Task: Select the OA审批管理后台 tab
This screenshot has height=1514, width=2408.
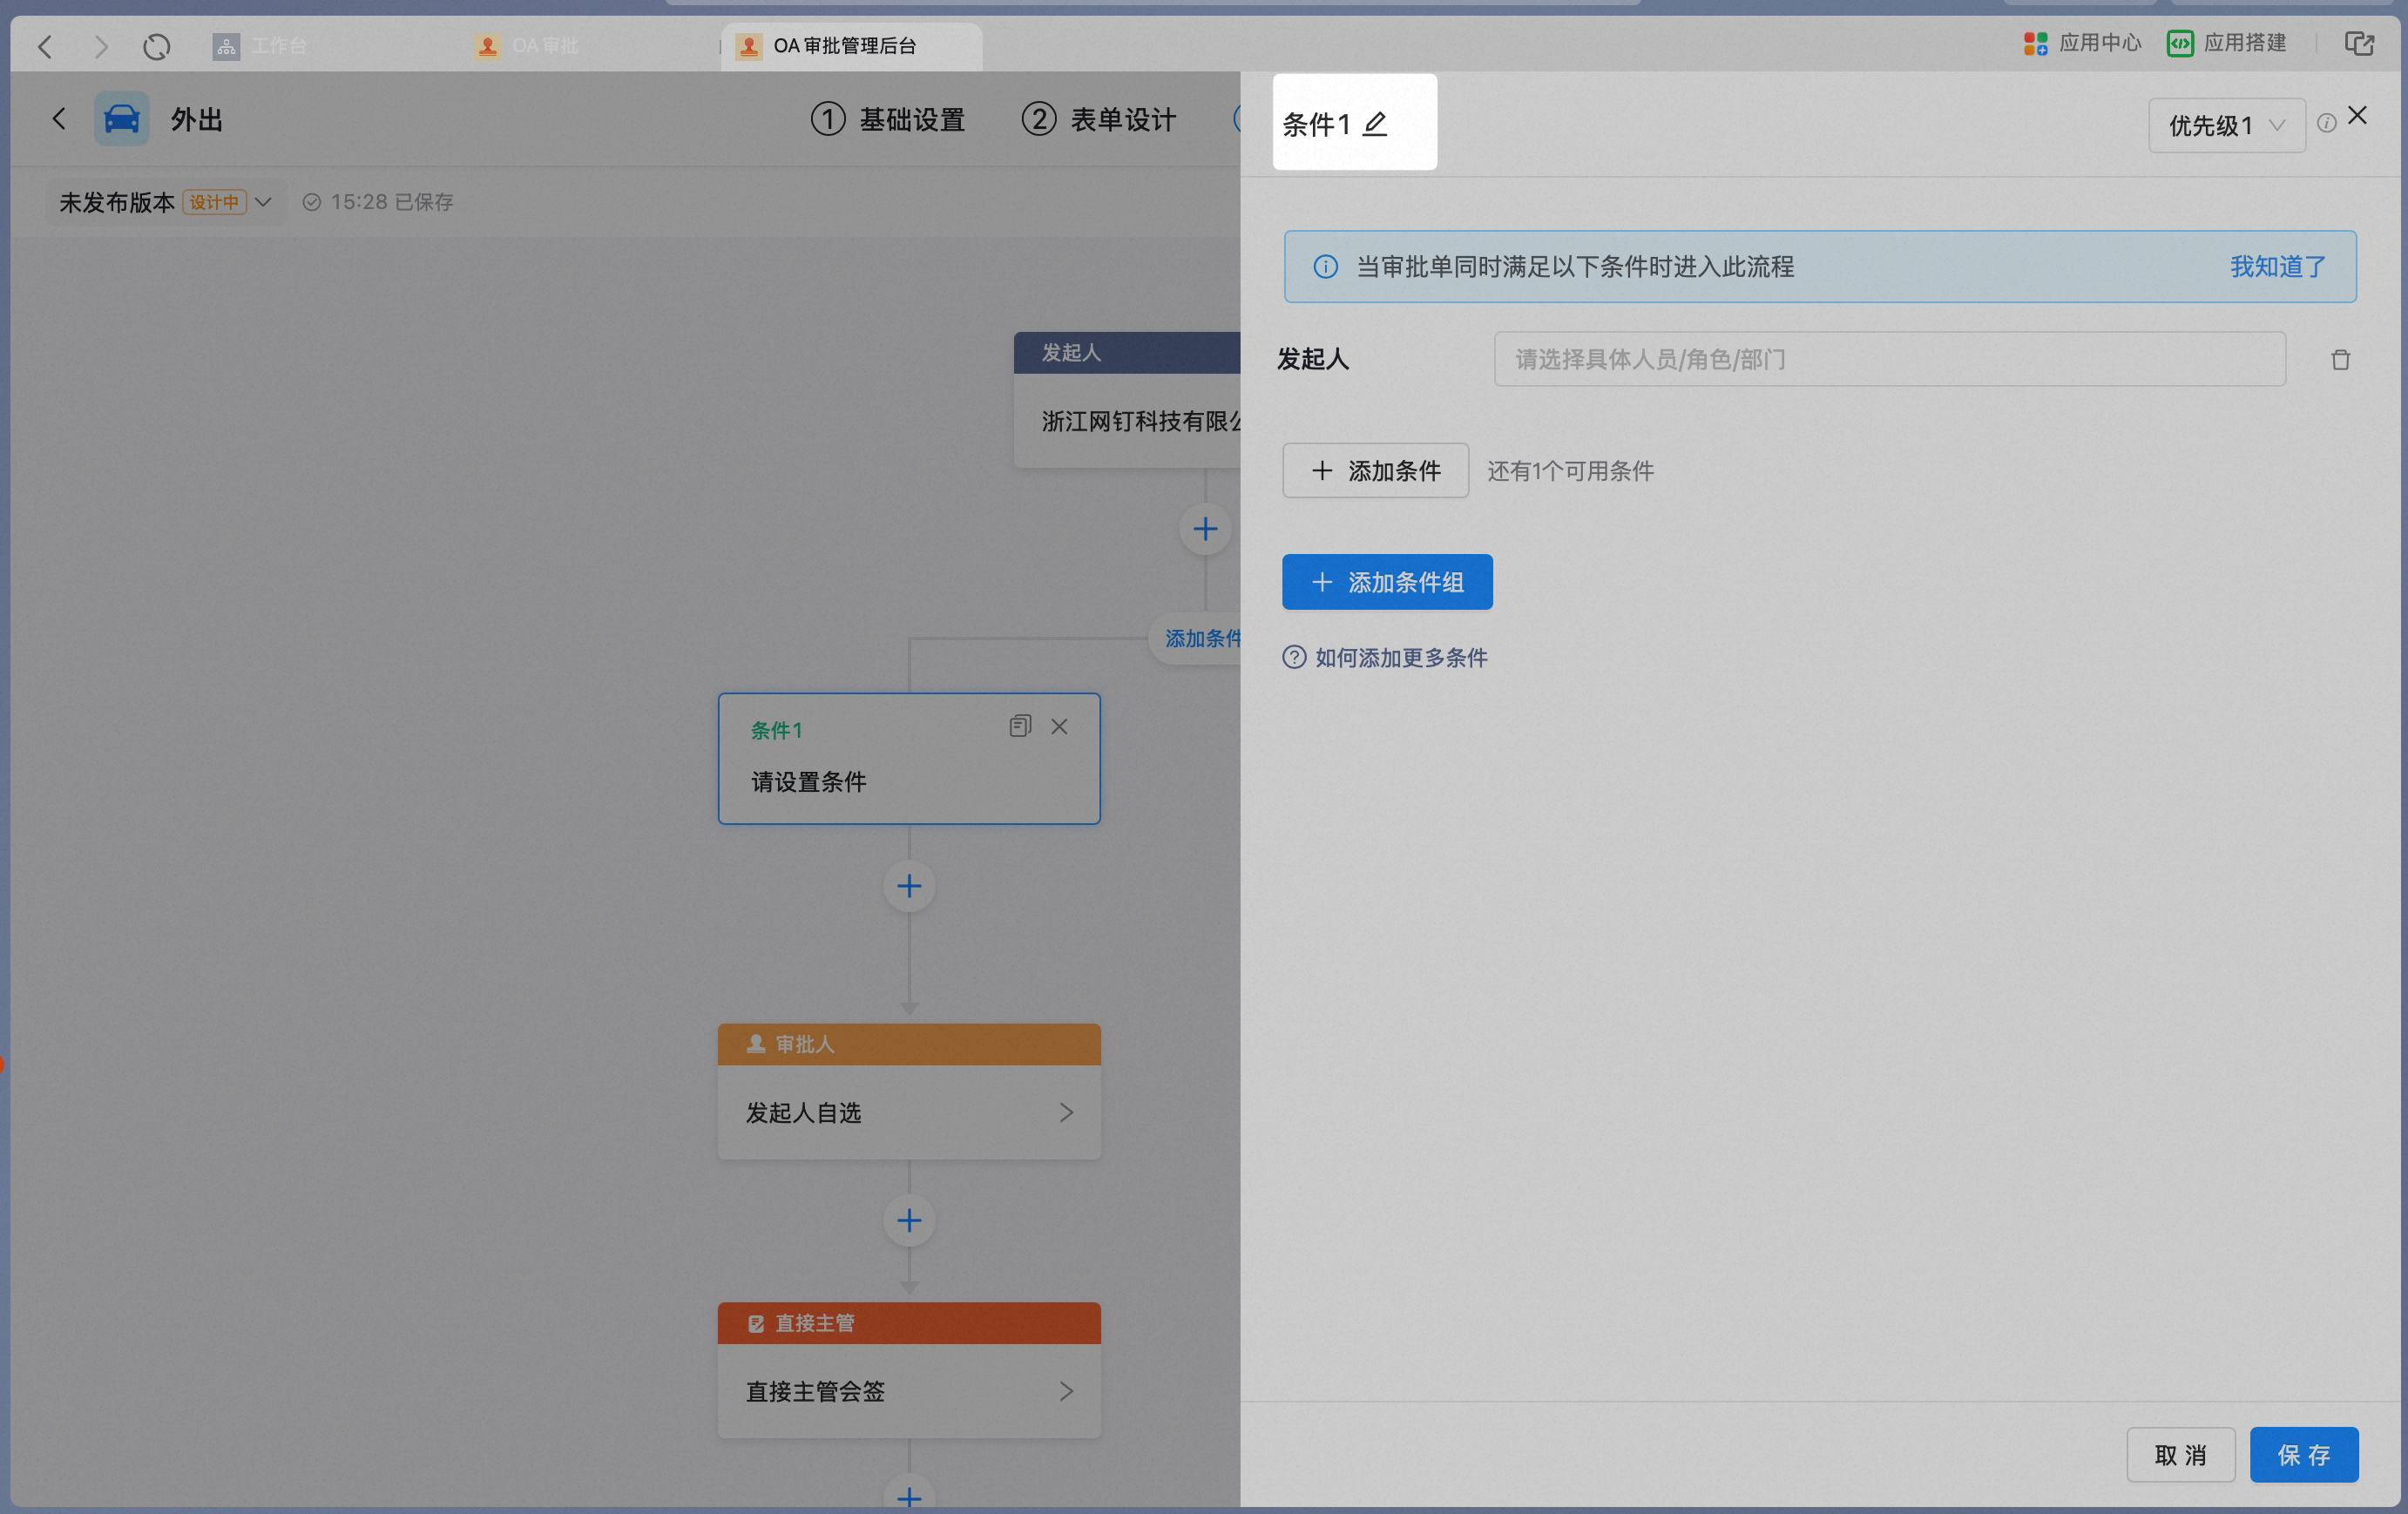Action: pos(850,46)
